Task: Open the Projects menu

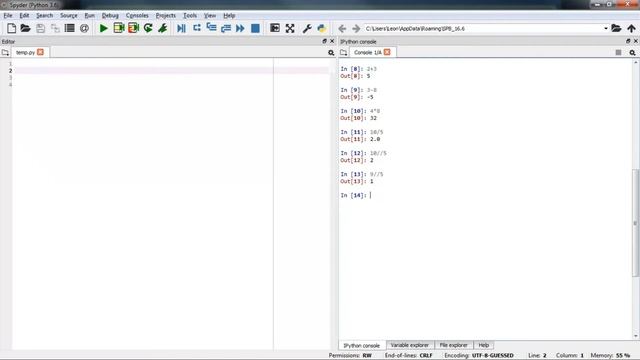Action: (166, 16)
